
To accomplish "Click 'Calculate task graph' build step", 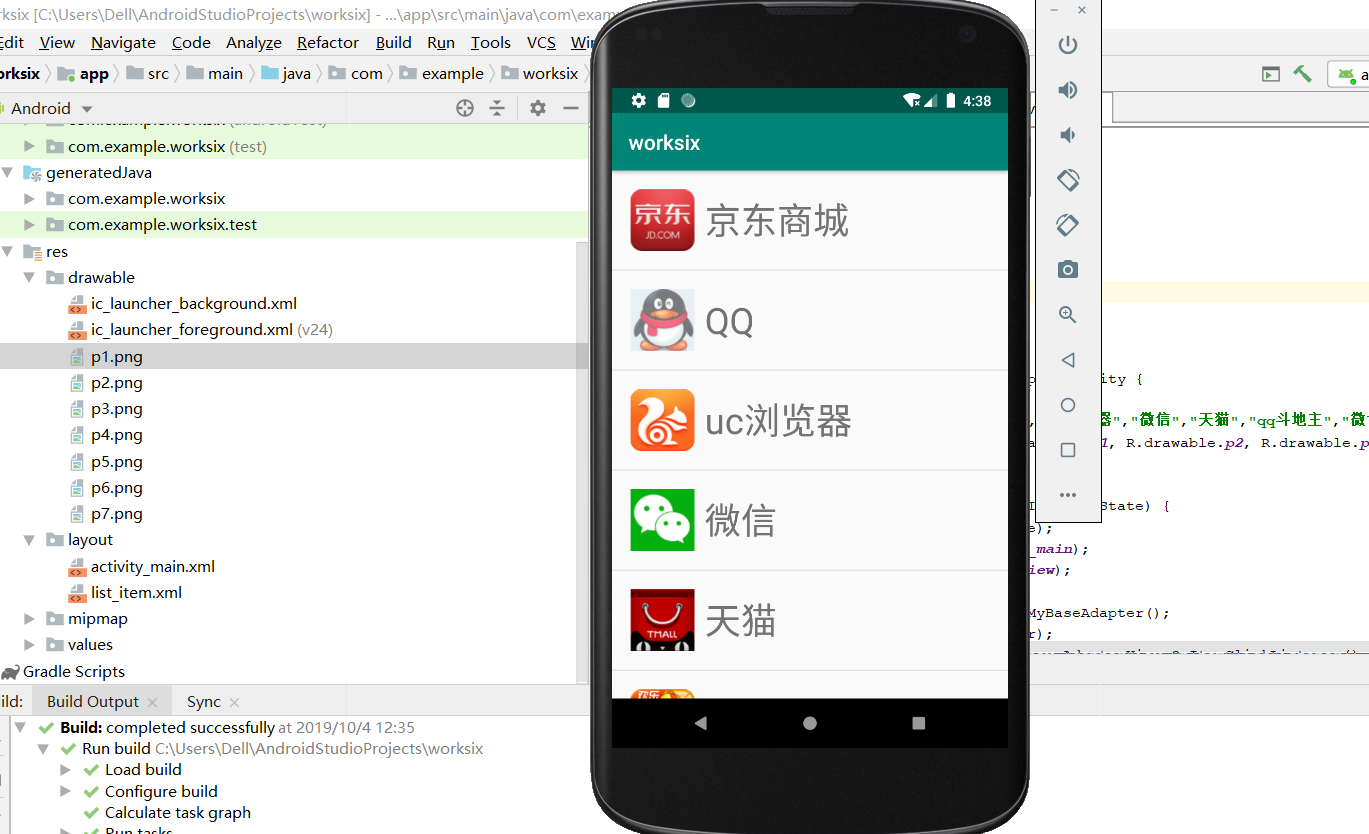I will coord(178,812).
